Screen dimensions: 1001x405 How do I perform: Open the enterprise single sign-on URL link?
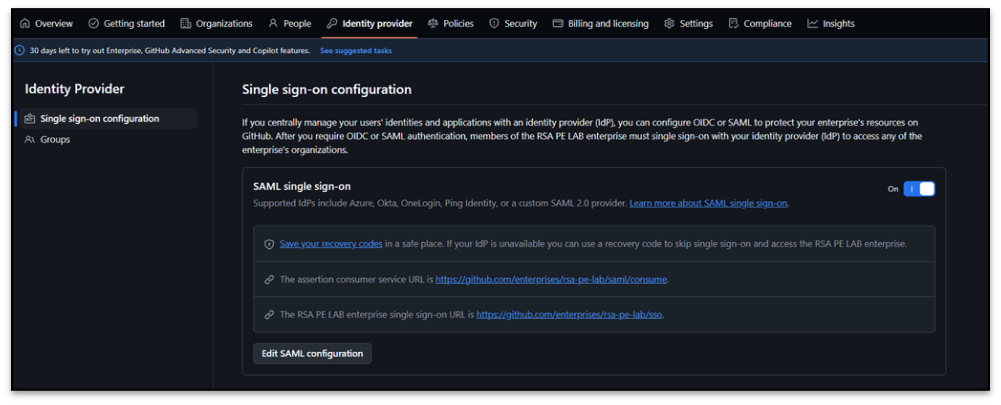(569, 314)
